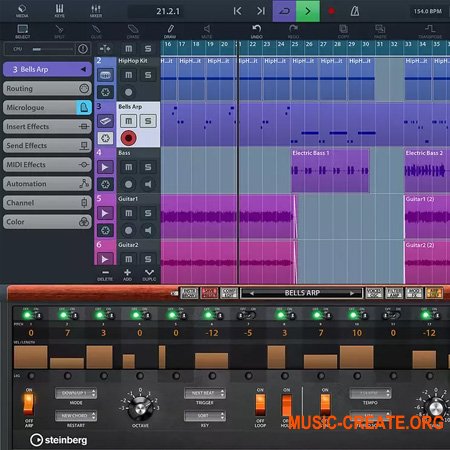Viewport: 450px width, 450px height.
Task: Load the previous Micrologue preset
Action: (x=252, y=293)
